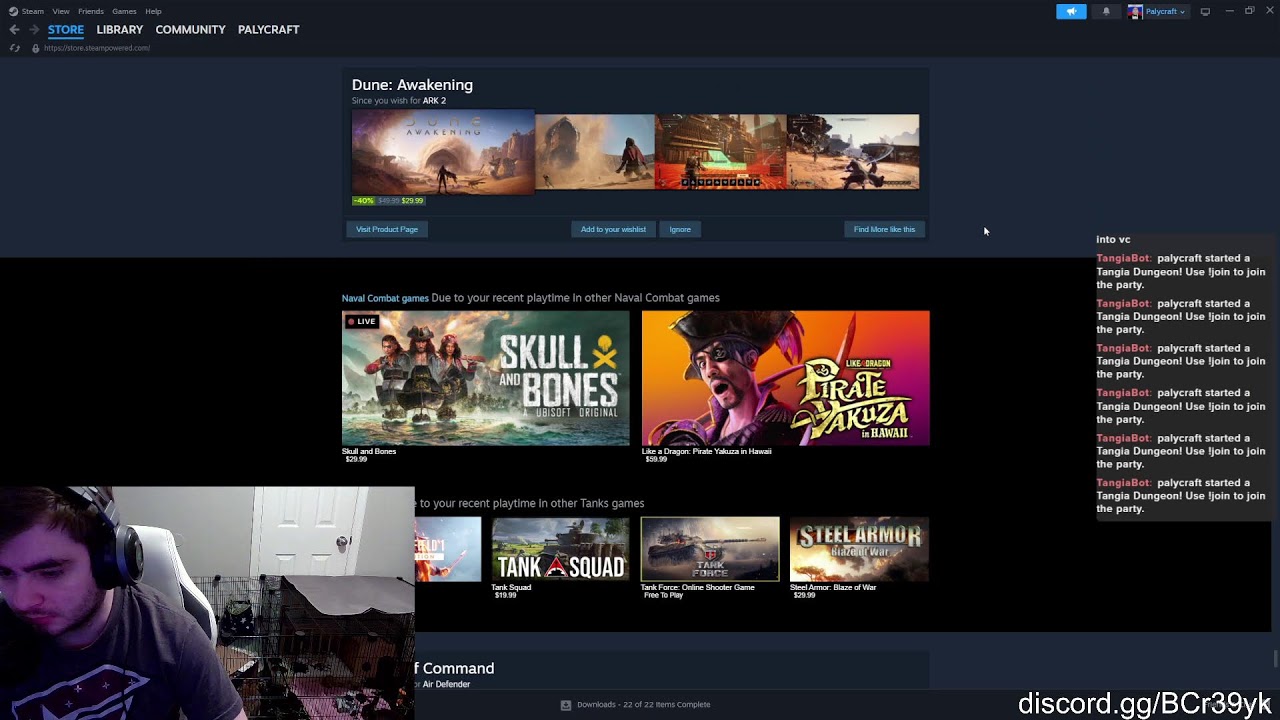
Task: Click Visit Product Page button
Action: pos(387,229)
